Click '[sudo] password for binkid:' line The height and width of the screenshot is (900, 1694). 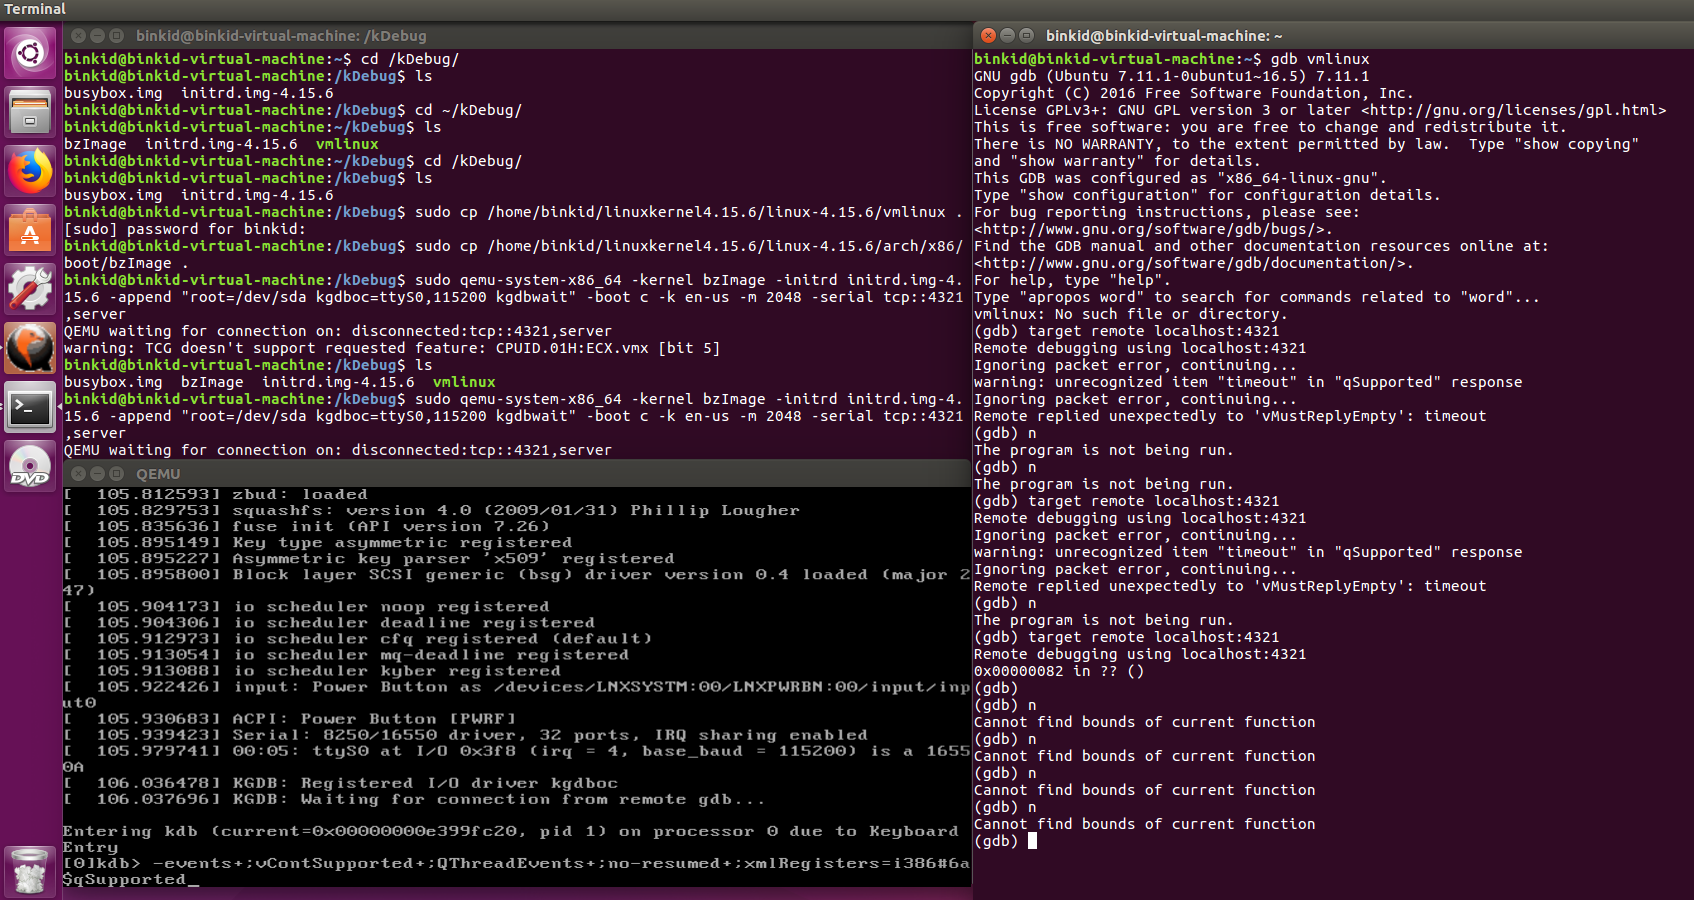pos(185,229)
